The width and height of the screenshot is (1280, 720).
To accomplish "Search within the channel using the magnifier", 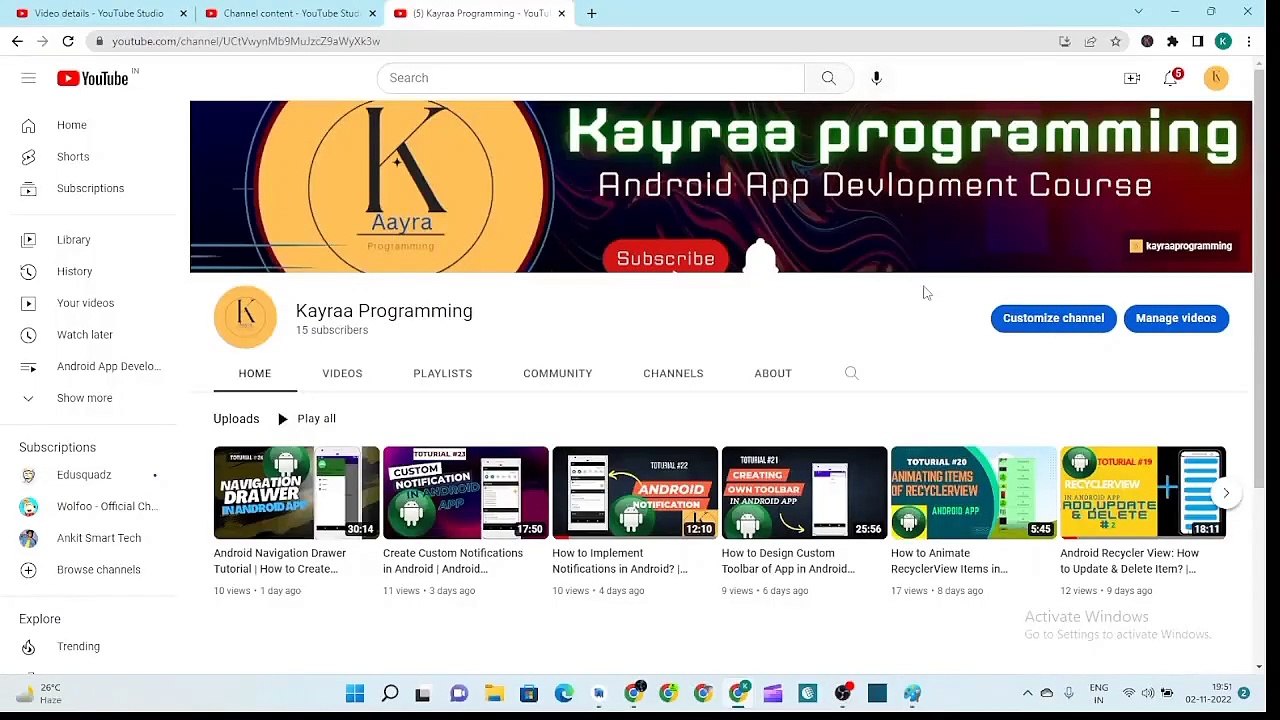I will pos(852,373).
